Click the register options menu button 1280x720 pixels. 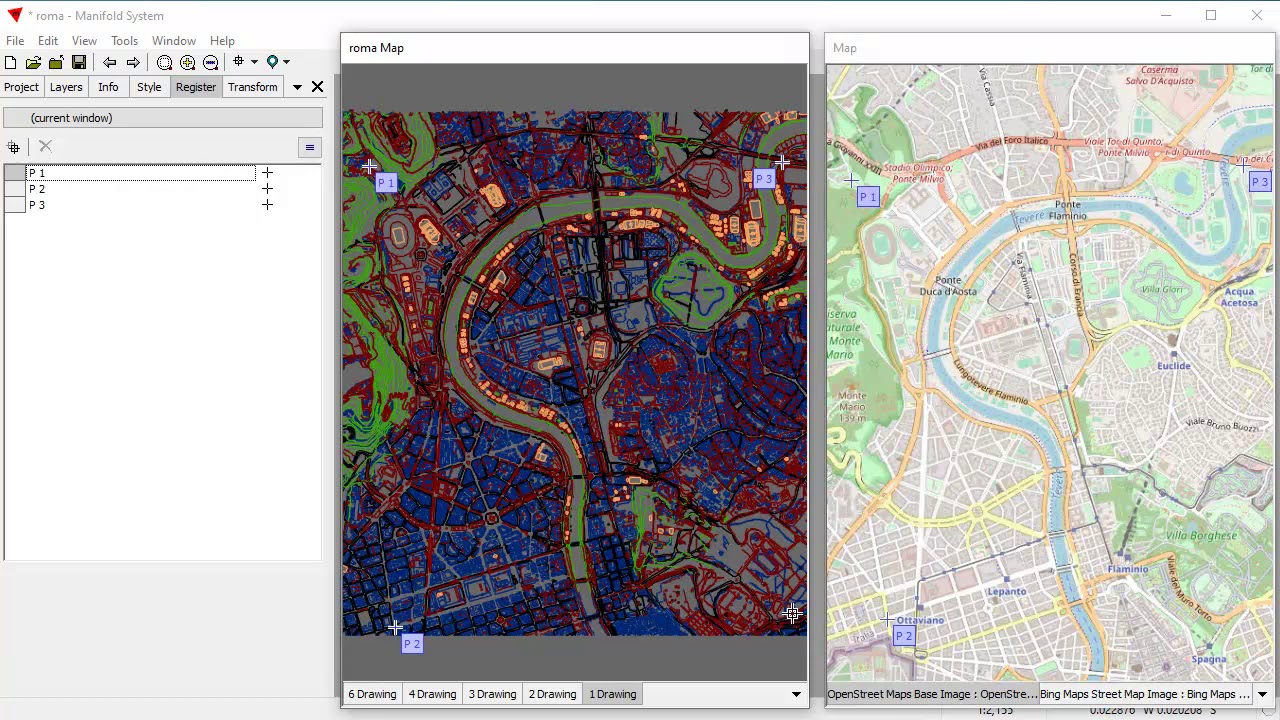[310, 148]
